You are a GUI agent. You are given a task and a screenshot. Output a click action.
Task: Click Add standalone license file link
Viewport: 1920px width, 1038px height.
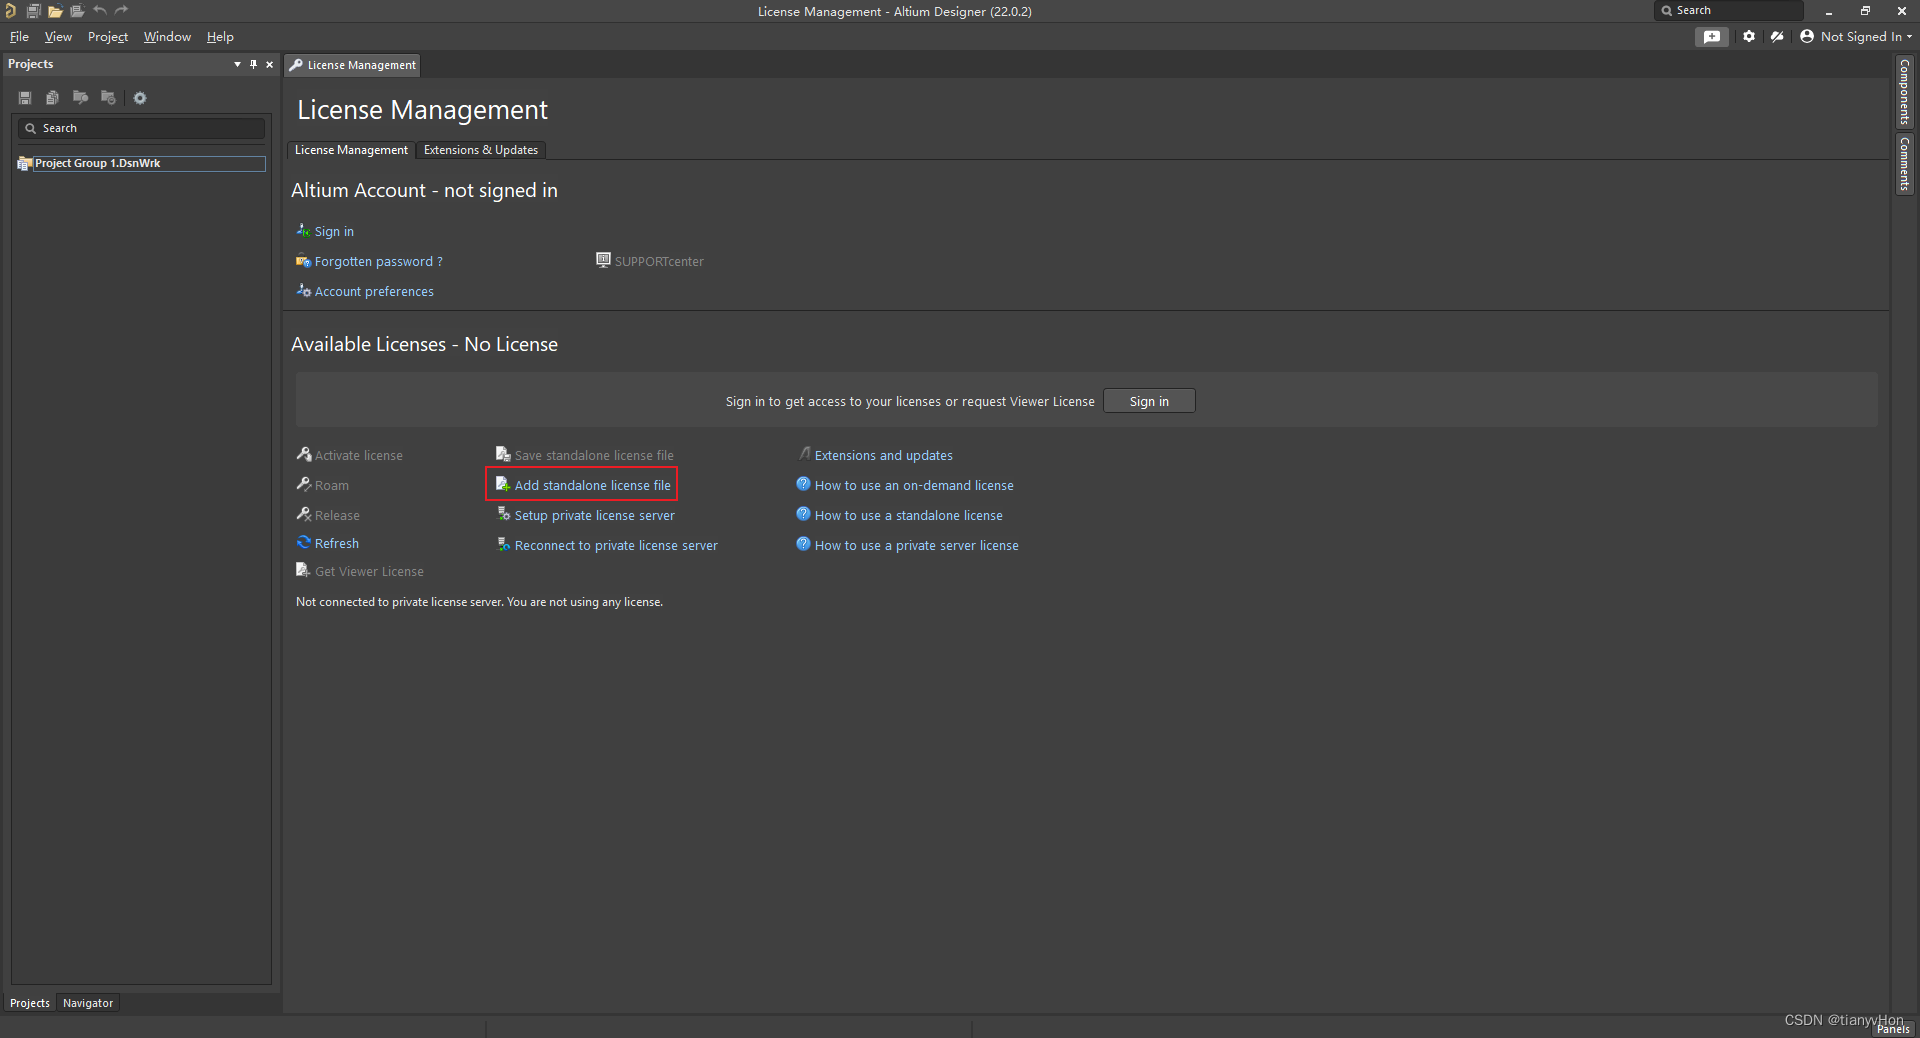pyautogui.click(x=592, y=485)
